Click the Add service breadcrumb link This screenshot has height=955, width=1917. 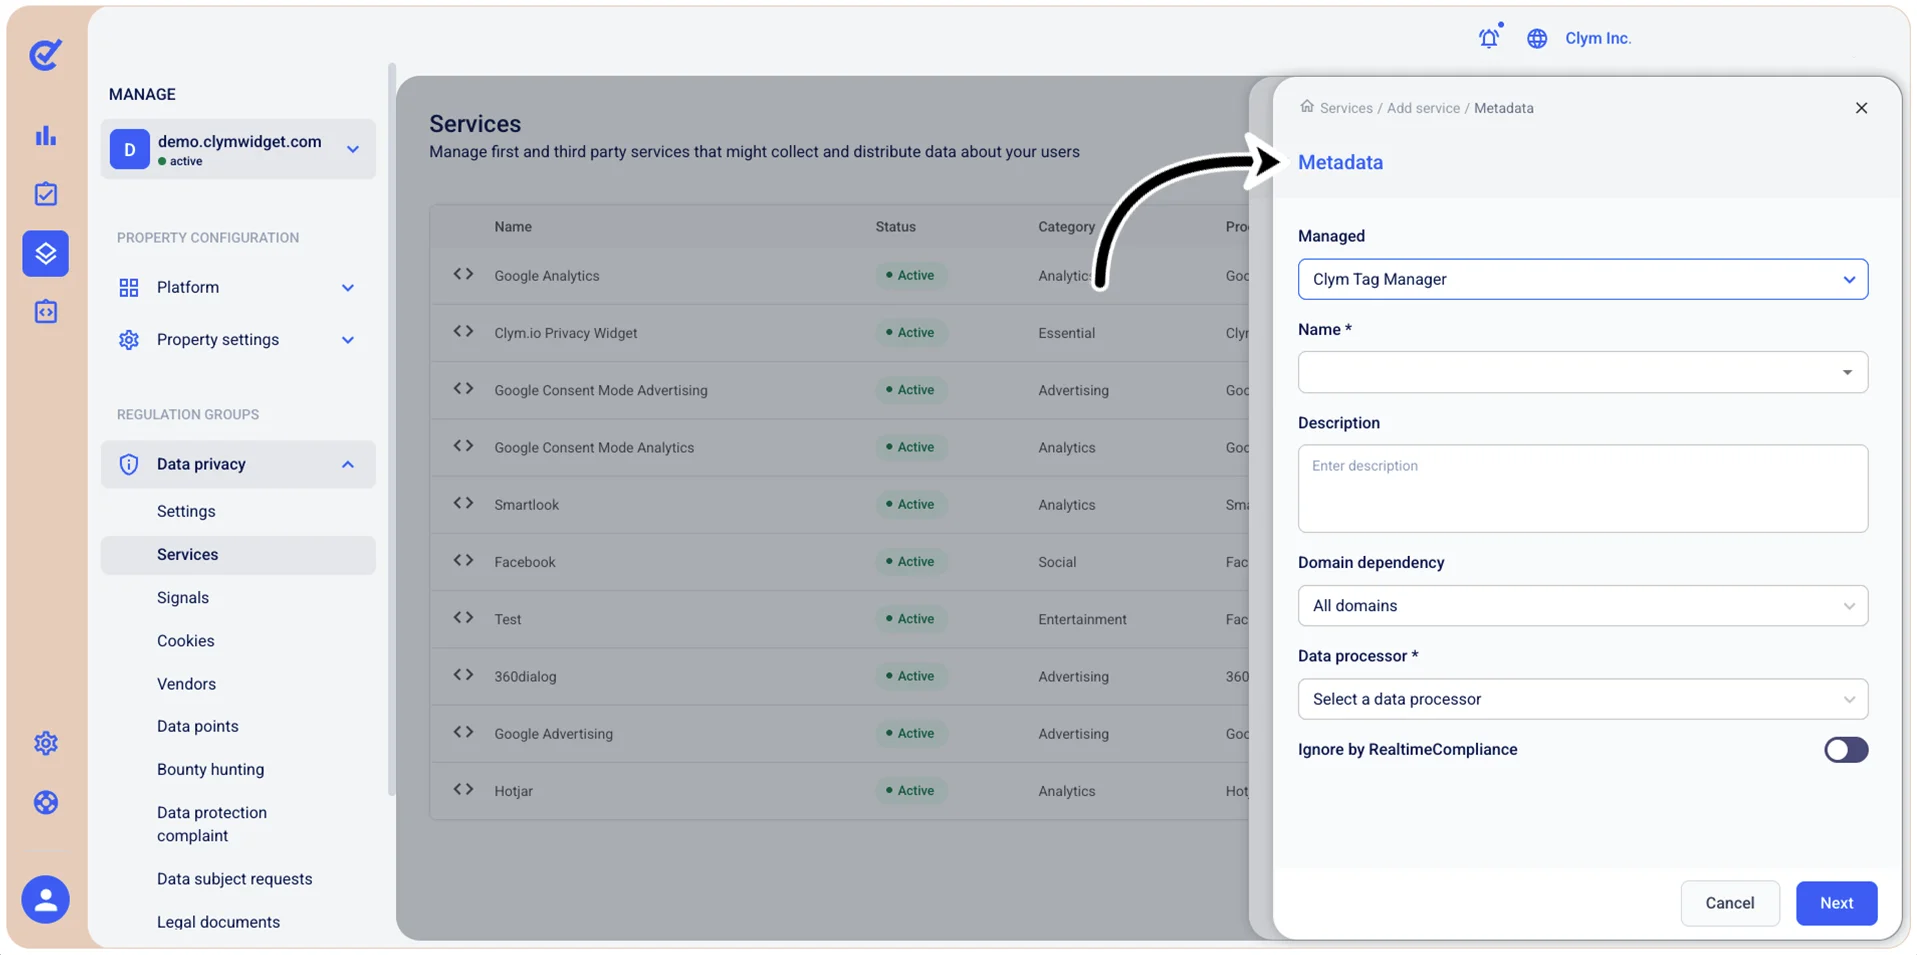pos(1423,108)
